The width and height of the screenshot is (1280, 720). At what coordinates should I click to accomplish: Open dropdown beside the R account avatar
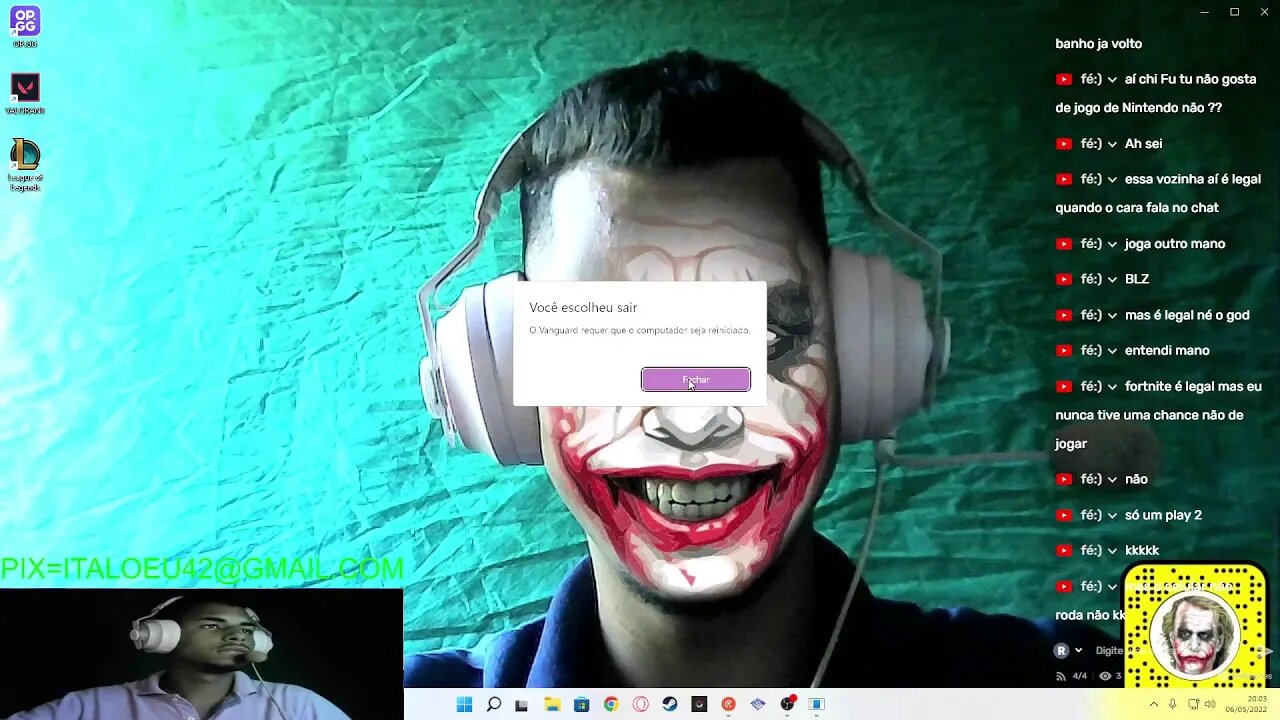[1078, 651]
